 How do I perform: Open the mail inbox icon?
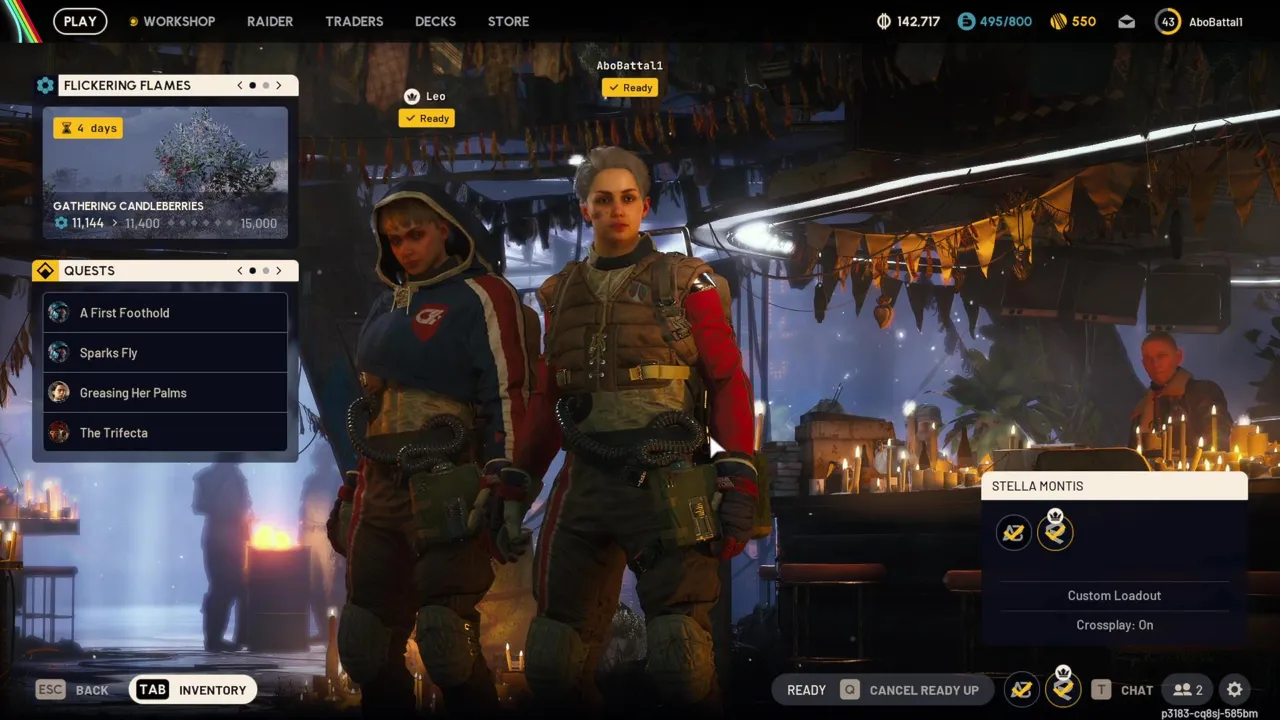1127,22
